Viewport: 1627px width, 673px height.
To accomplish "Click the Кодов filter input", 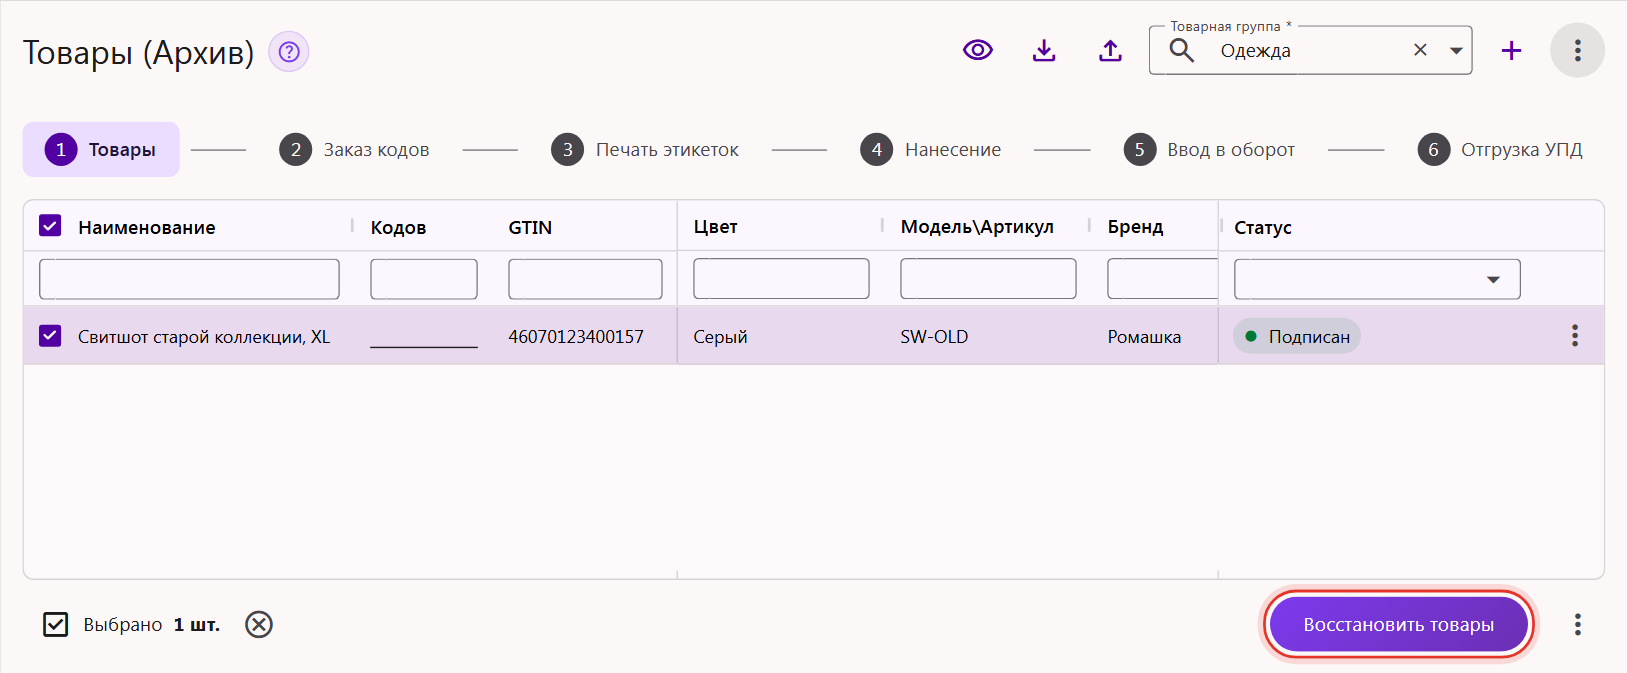I will (424, 279).
